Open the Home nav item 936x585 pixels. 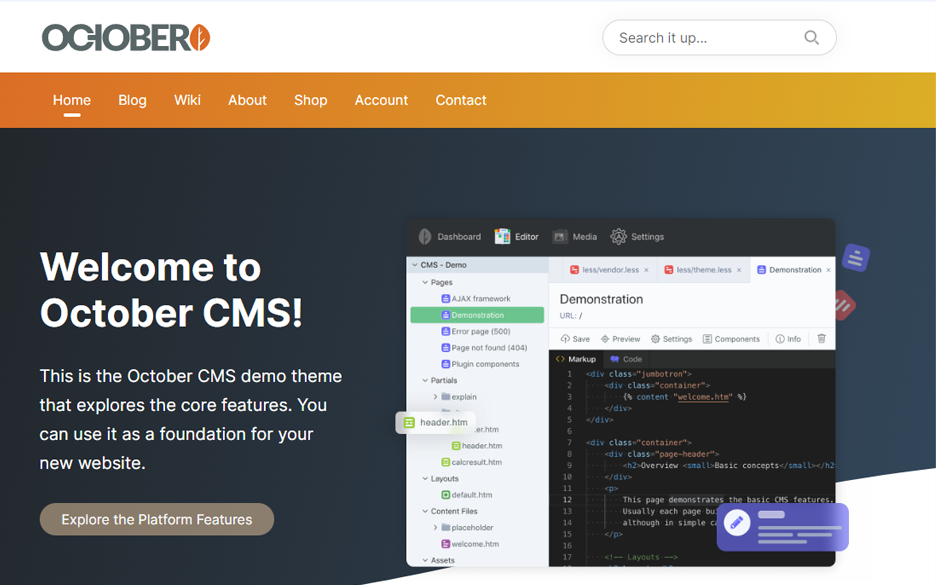(x=72, y=100)
